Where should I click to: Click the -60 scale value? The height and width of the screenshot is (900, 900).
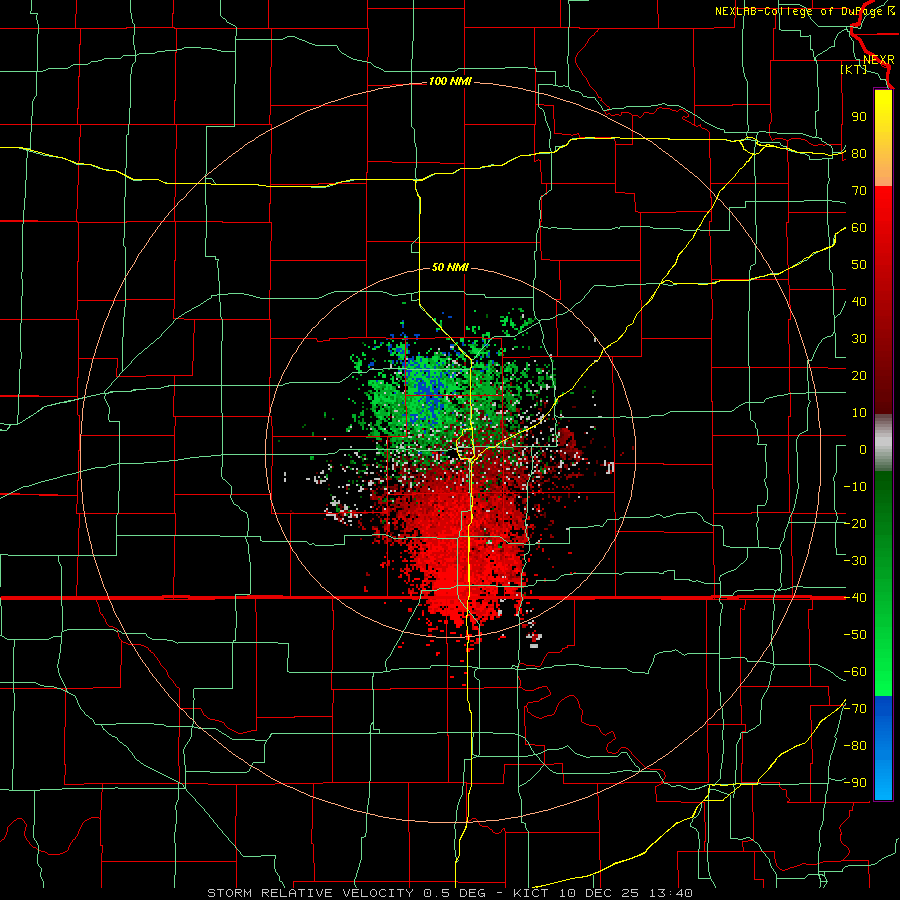tap(855, 672)
